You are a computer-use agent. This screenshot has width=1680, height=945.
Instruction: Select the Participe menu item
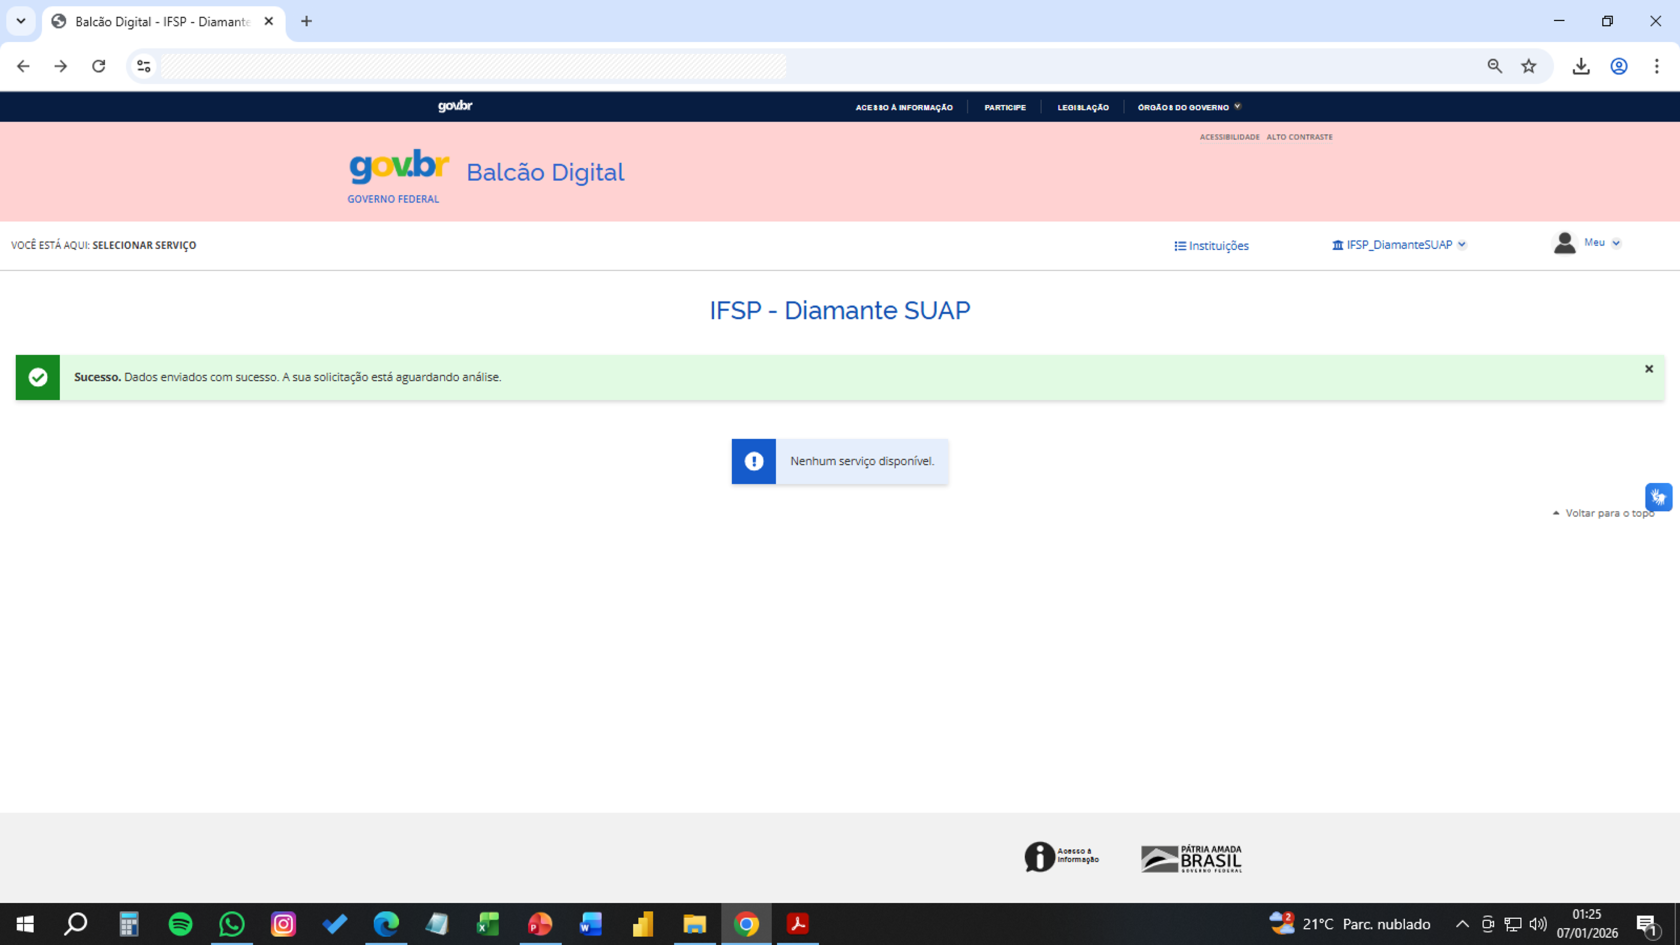click(1005, 107)
